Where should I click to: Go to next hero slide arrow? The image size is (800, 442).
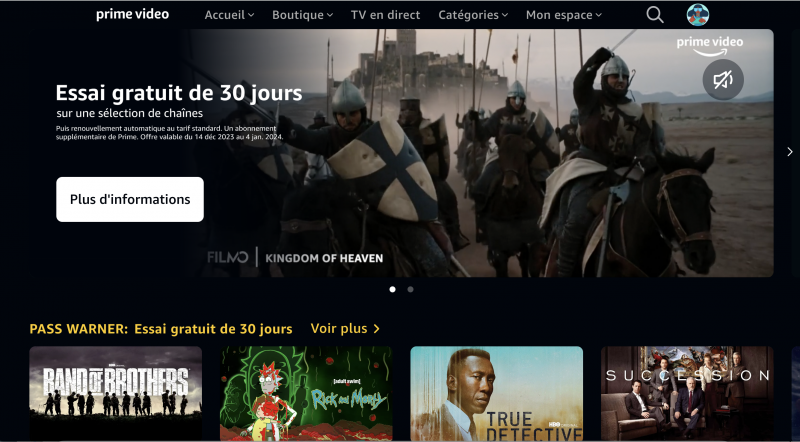tap(790, 152)
